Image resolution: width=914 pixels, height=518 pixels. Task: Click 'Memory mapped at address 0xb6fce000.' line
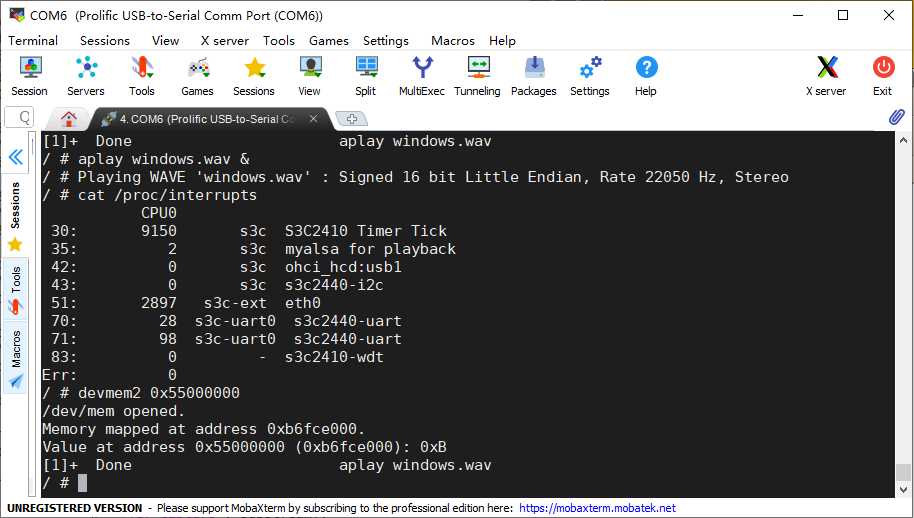[x=203, y=429]
